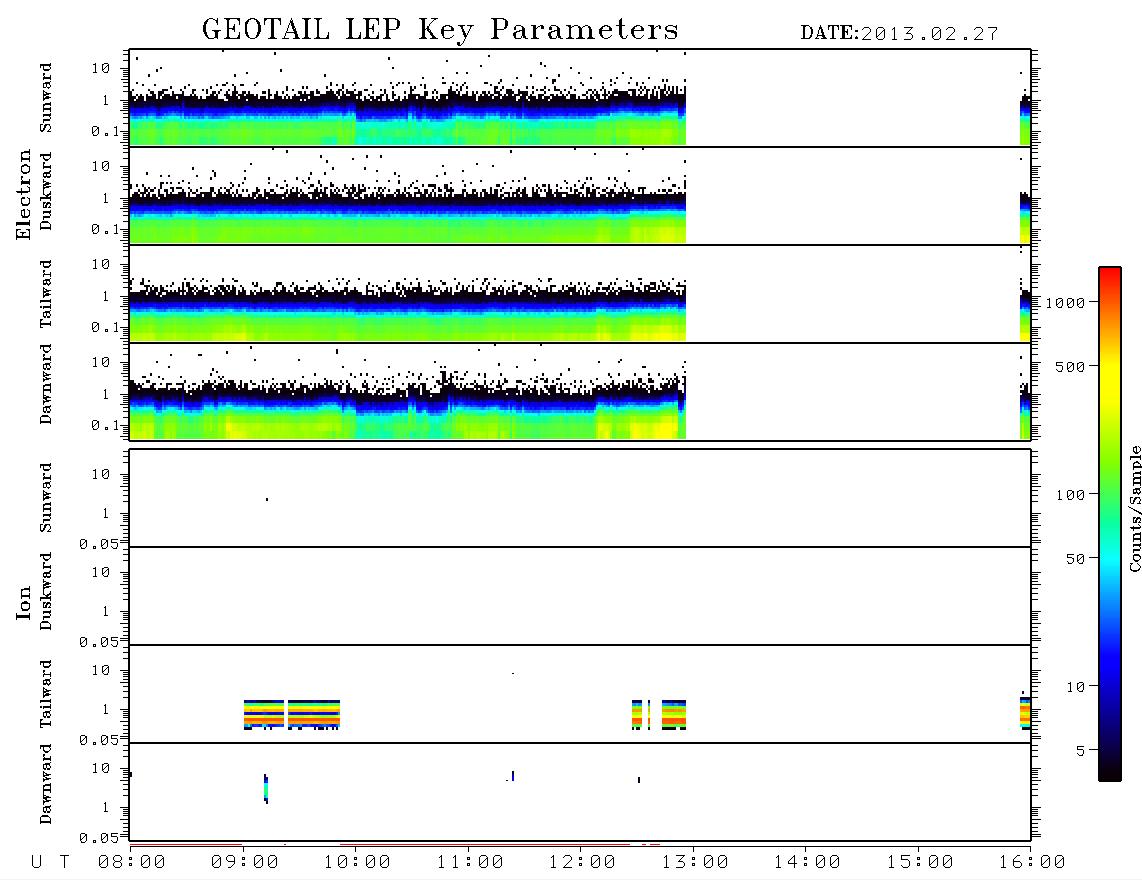Click the Electron Tailward spectrogram data
Screen dimensions: 1142x880
coord(408,313)
